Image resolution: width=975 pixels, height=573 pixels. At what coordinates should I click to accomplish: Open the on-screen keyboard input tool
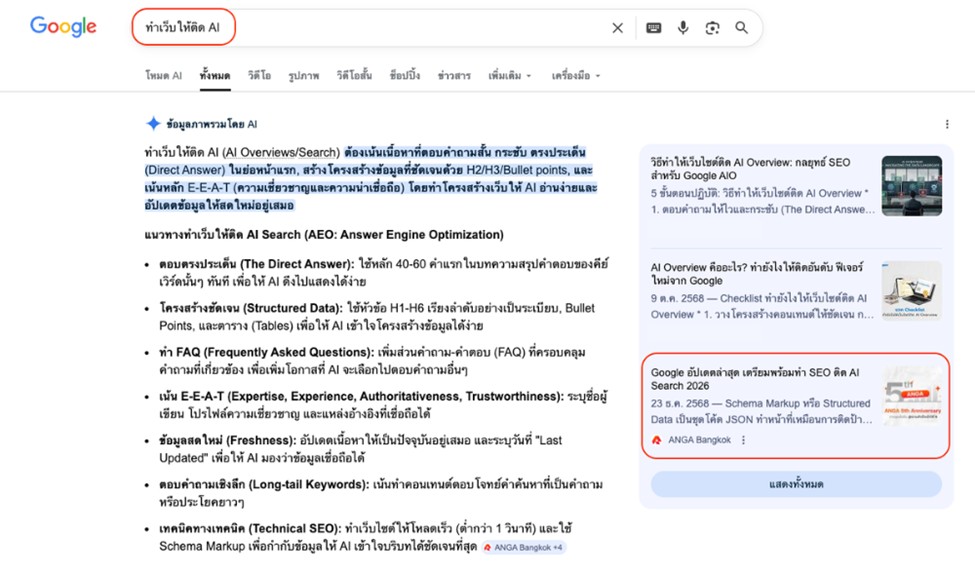(653, 28)
